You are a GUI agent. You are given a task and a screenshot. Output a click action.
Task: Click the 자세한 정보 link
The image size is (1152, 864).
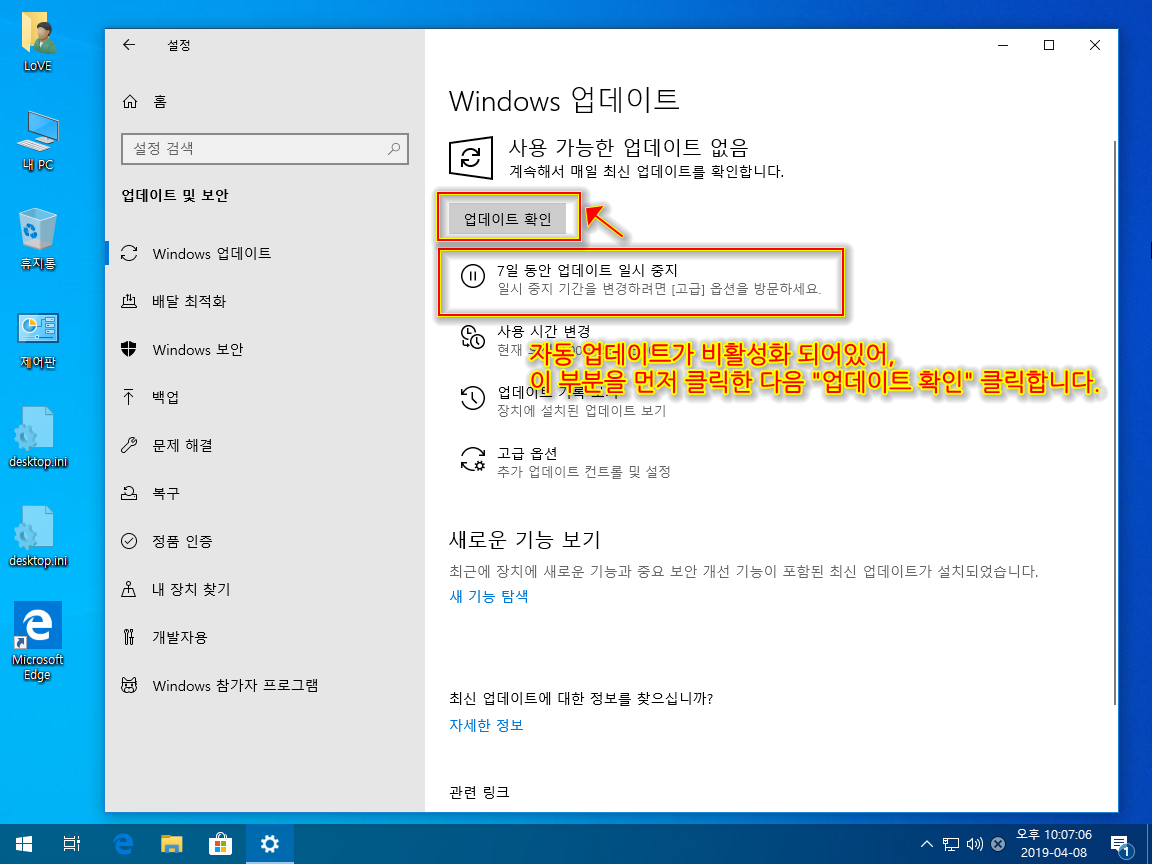pyautogui.click(x=486, y=725)
